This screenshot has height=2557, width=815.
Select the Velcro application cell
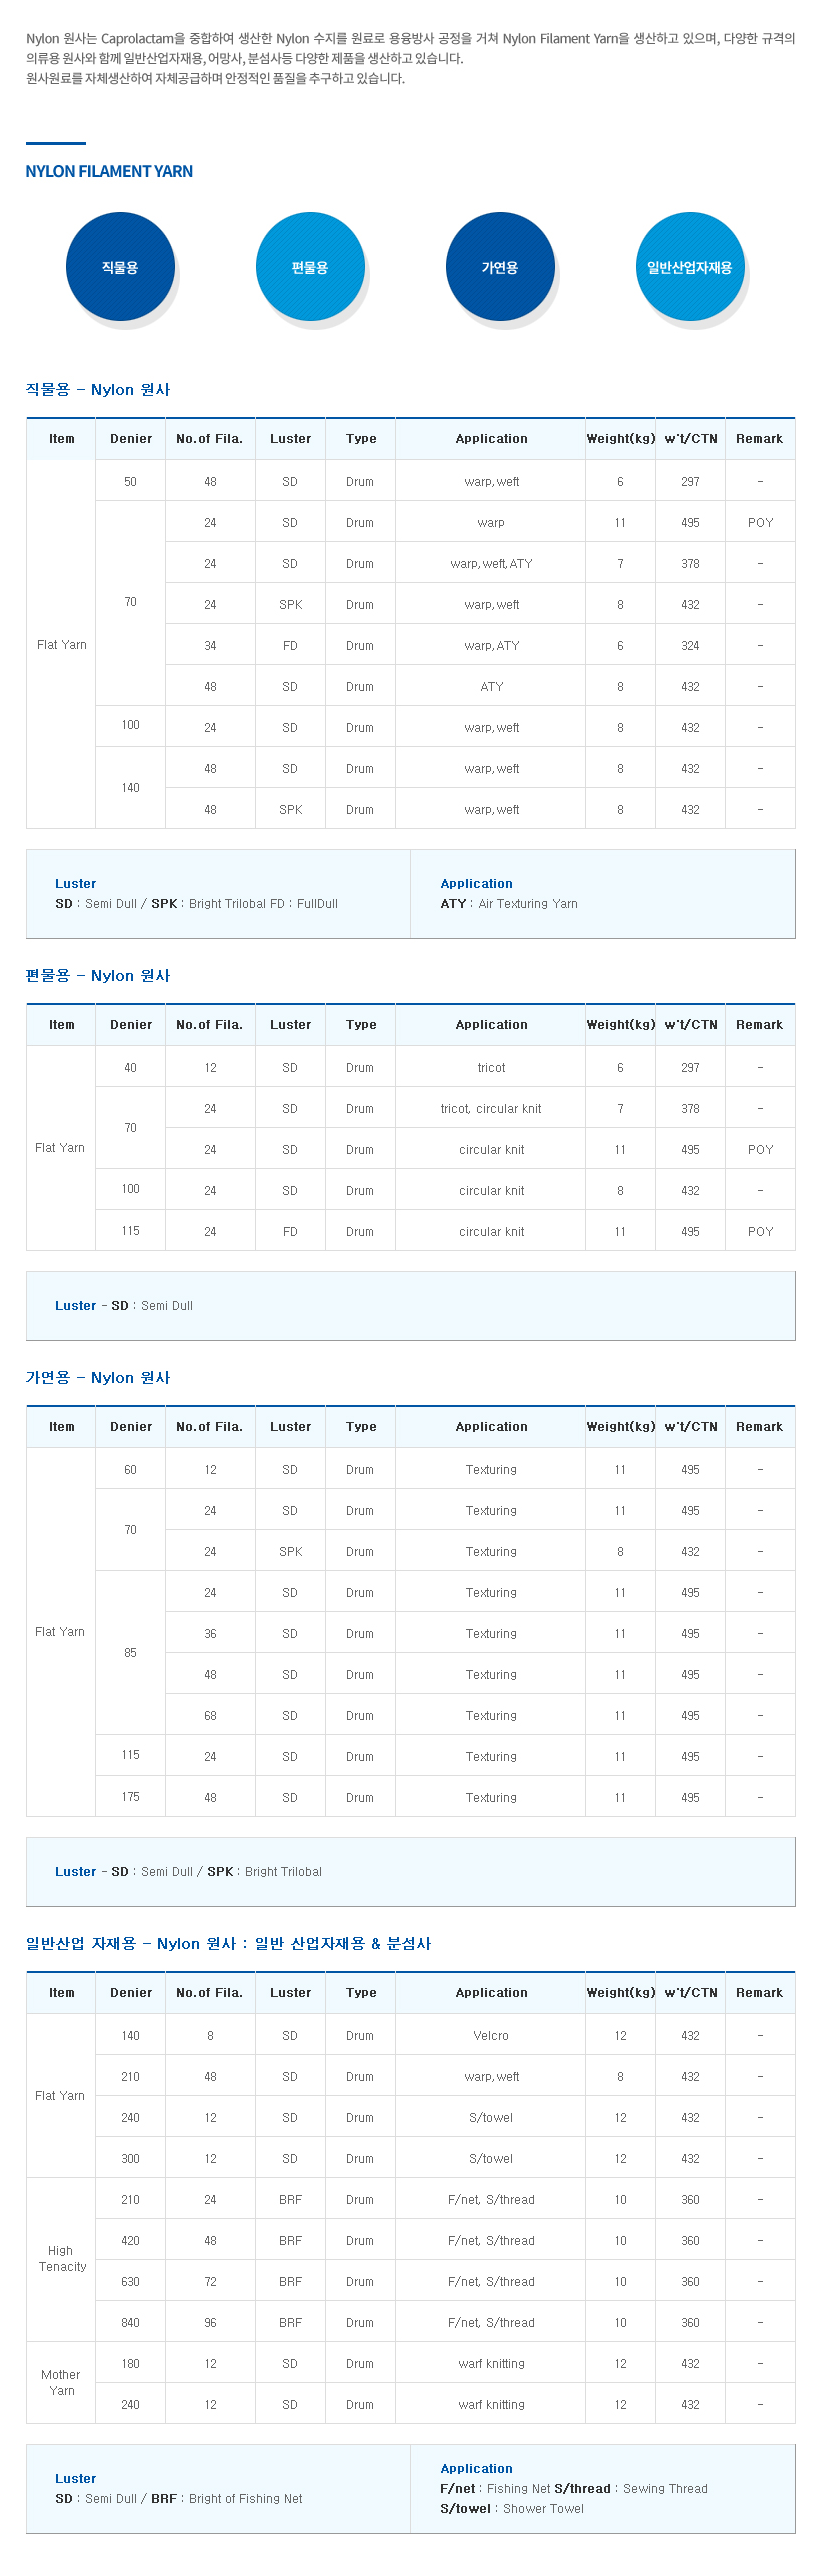(491, 2035)
